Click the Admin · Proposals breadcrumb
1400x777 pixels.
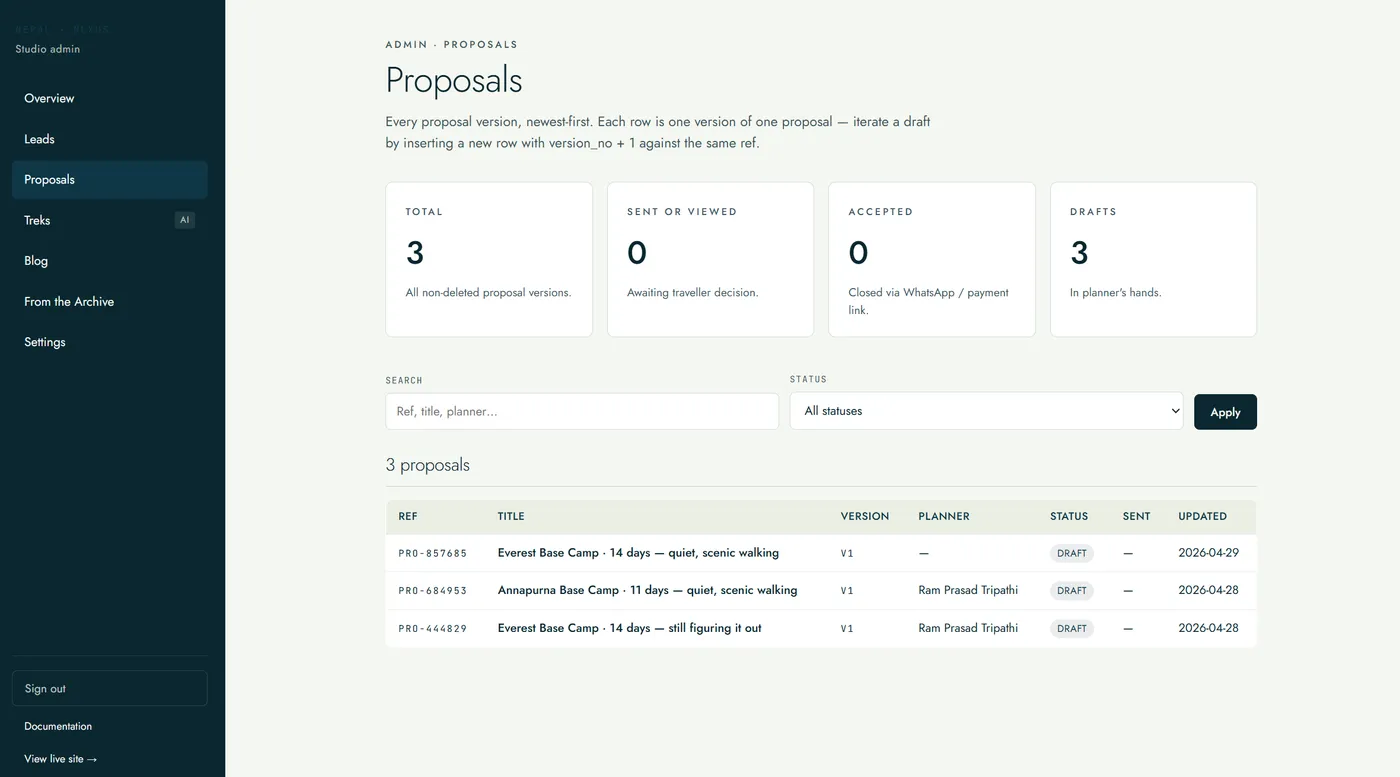[x=452, y=44]
